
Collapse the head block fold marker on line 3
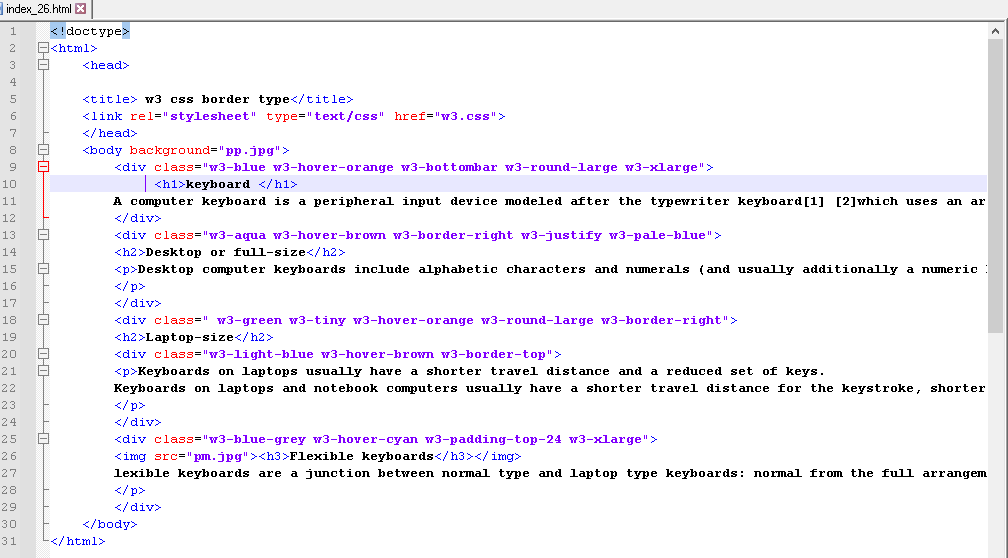(43, 65)
